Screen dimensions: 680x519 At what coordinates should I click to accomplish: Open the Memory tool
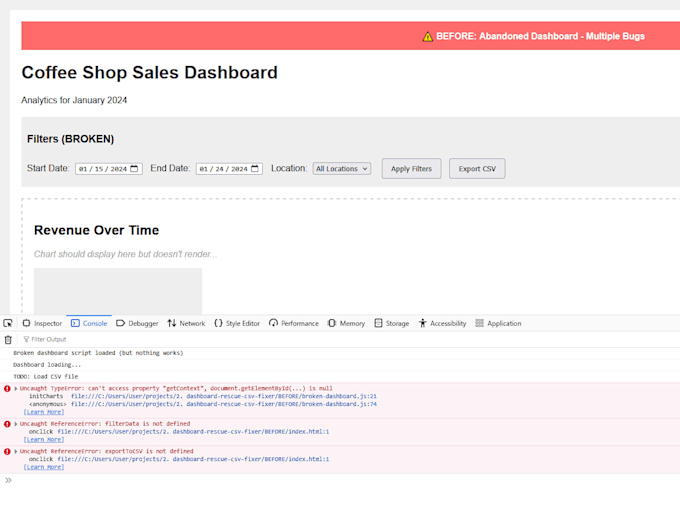tap(346, 323)
